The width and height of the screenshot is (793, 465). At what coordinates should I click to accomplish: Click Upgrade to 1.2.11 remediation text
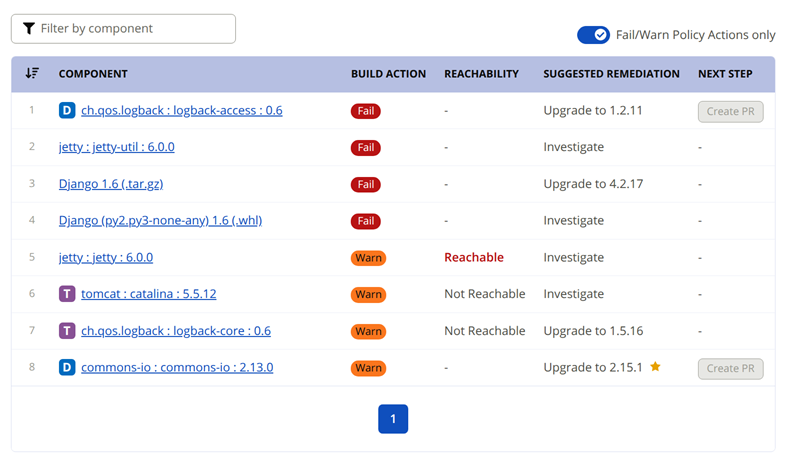click(593, 110)
